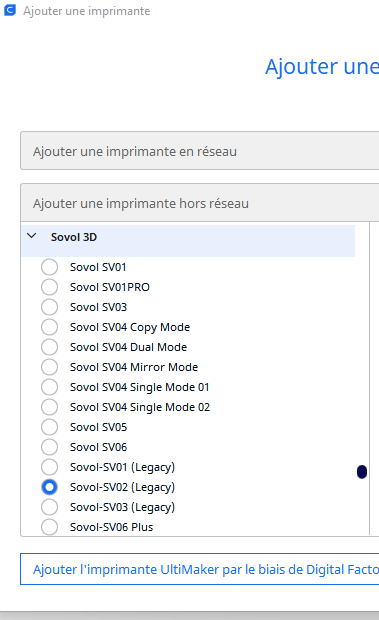This screenshot has height=620, width=379.
Task: Select the Sovol SV06 radio button
Action: 49,447
